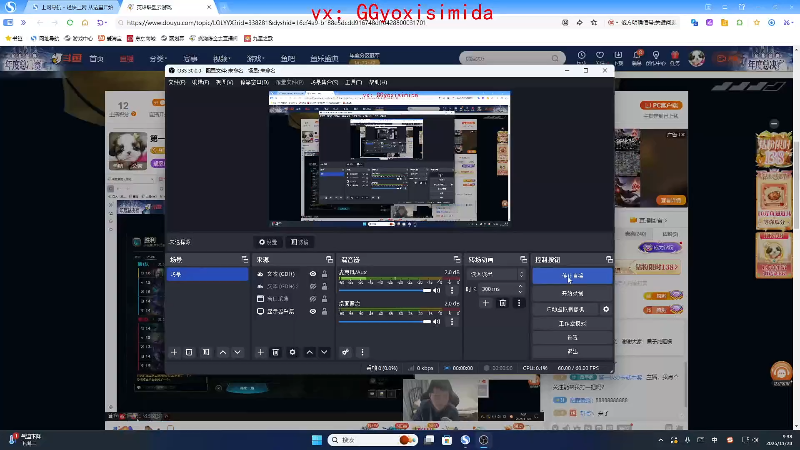Show the second text source via eye icon

coord(313,286)
